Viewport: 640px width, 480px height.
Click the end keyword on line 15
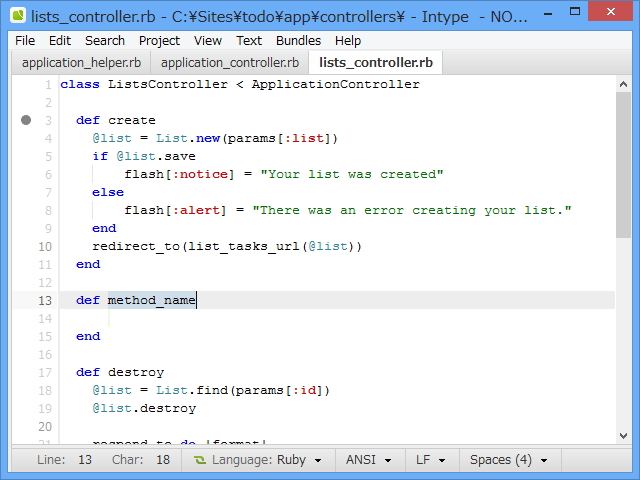(88, 336)
